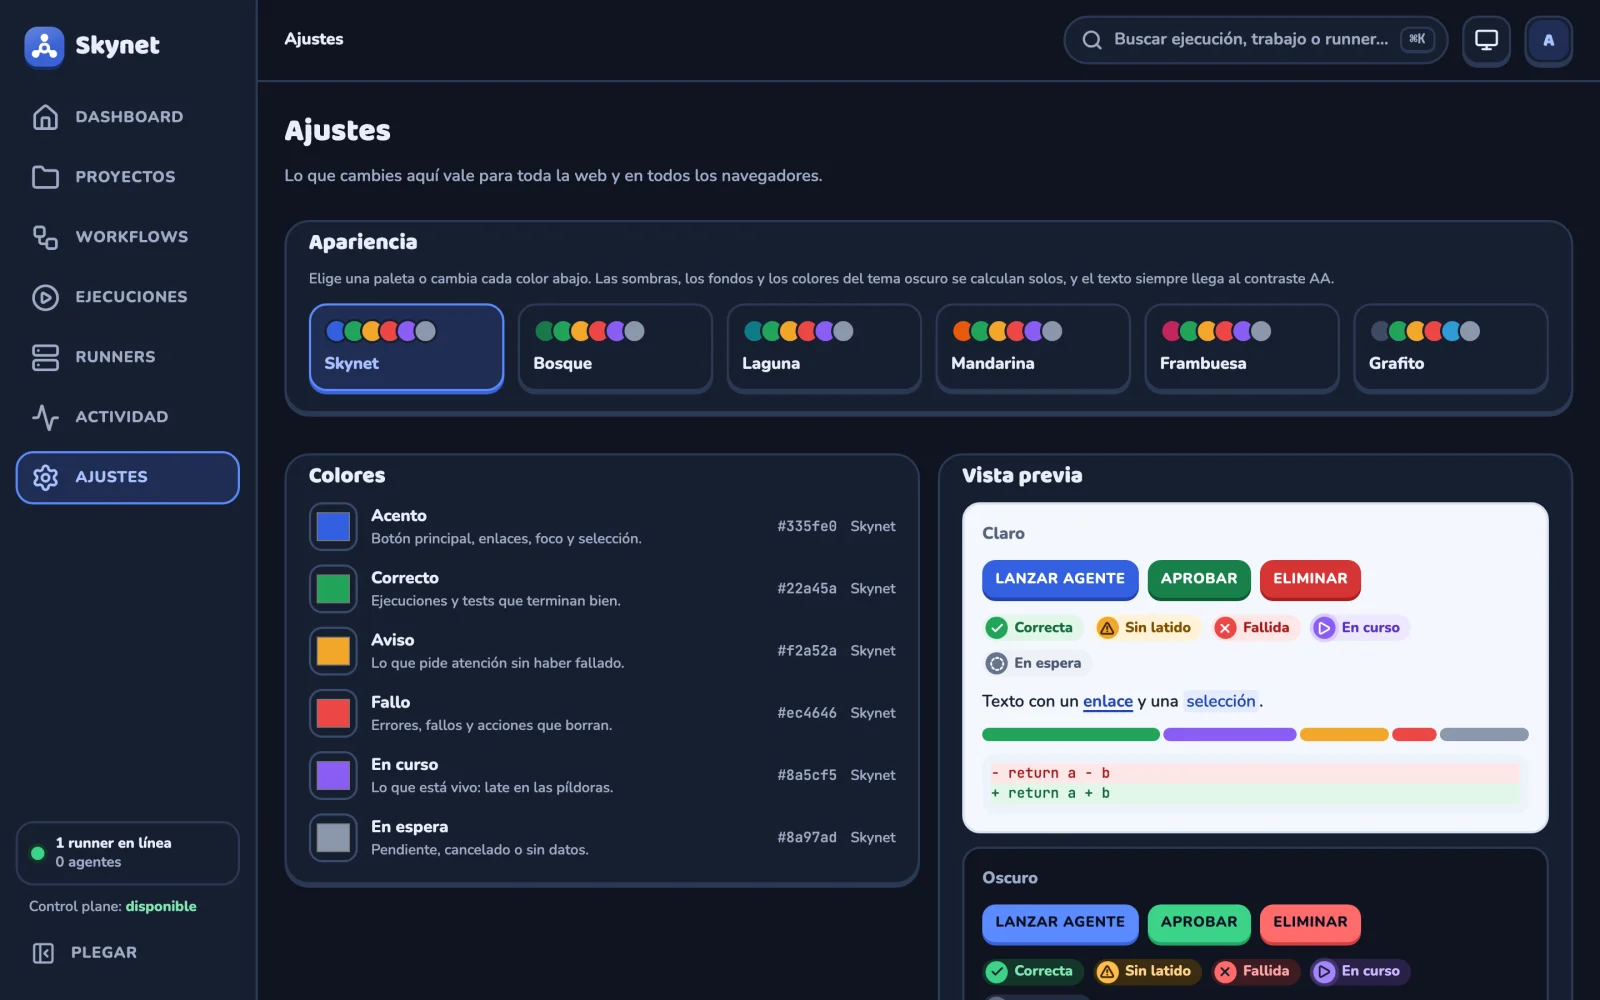Click the Ajustes gear icon
Viewport: 1600px width, 1000px height.
pos(45,477)
